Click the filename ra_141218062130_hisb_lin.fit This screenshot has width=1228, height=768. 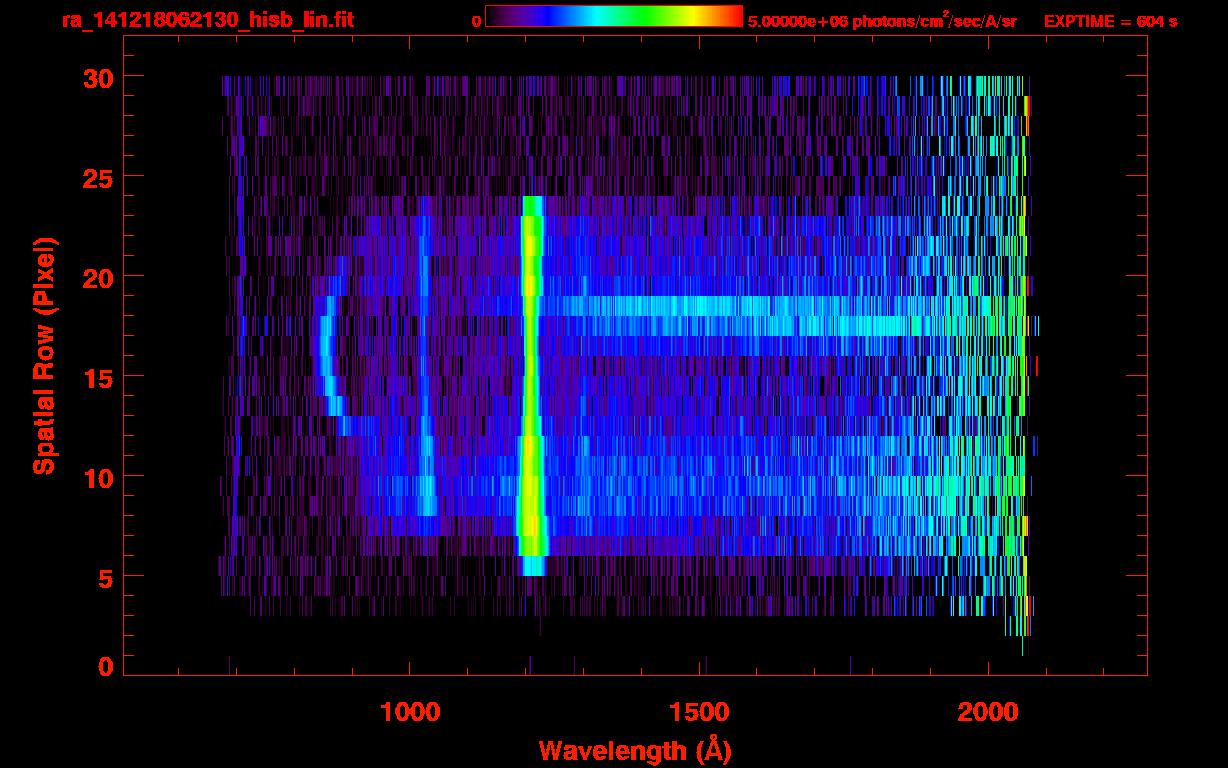206,20
